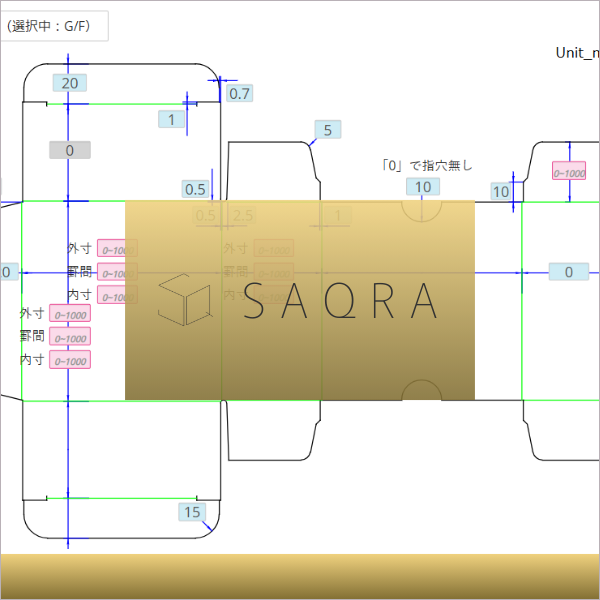Click 外寸 pink field in the lowest-left group
Image resolution: width=600 pixels, height=600 pixels.
coord(70,313)
